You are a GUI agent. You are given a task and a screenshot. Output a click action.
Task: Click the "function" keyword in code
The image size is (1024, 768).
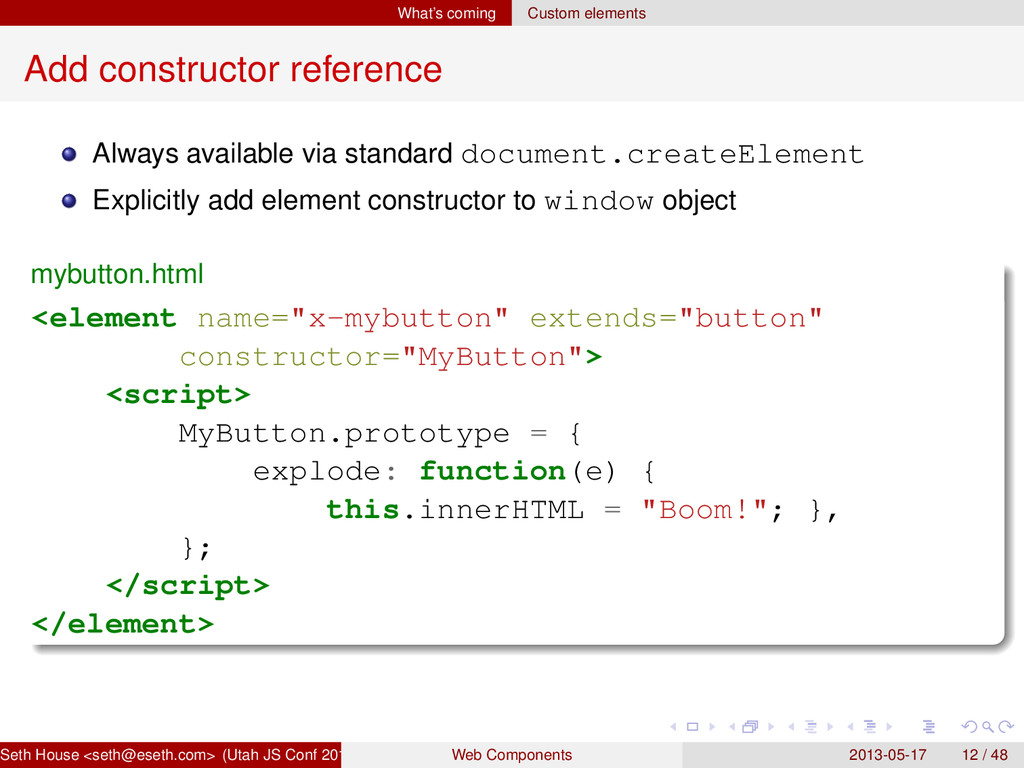492,472
